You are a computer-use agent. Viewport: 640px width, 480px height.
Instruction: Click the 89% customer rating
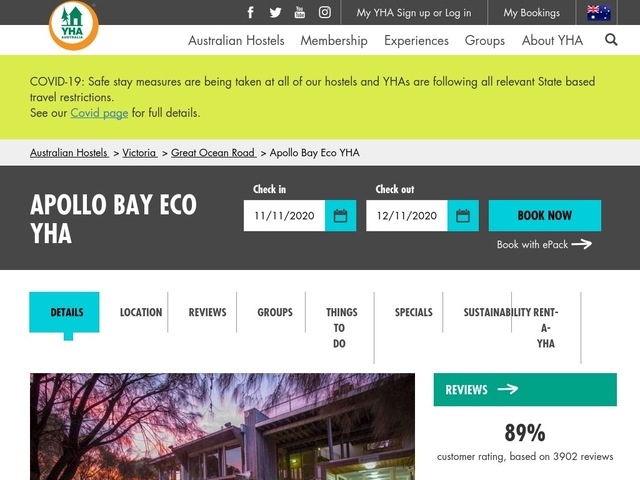point(525,433)
